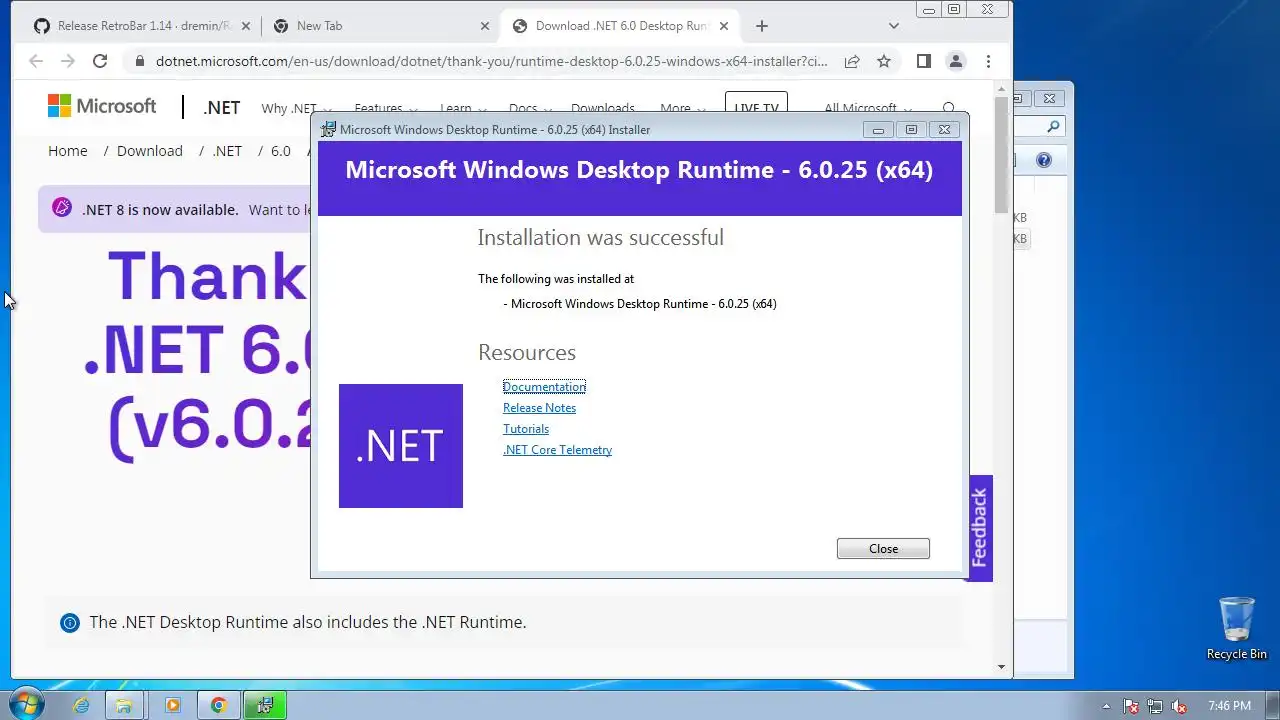
Task: Open the network tray icon
Action: tap(1155, 706)
